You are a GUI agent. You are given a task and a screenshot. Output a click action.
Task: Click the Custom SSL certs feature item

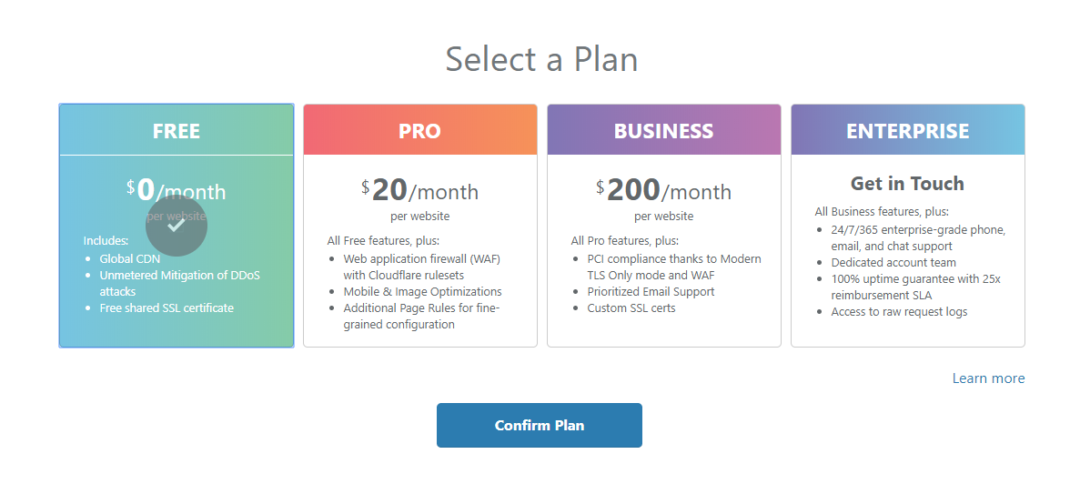click(x=631, y=308)
